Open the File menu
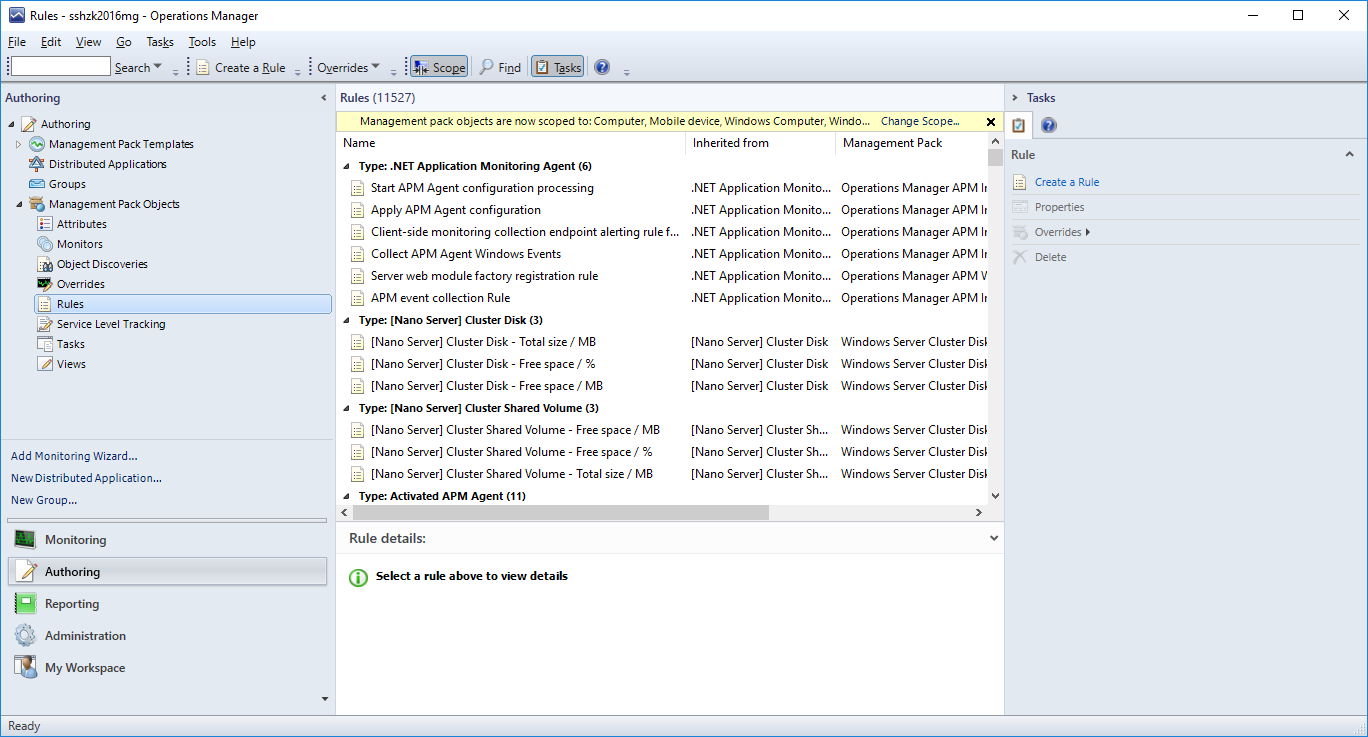The image size is (1368, 737). coord(17,42)
